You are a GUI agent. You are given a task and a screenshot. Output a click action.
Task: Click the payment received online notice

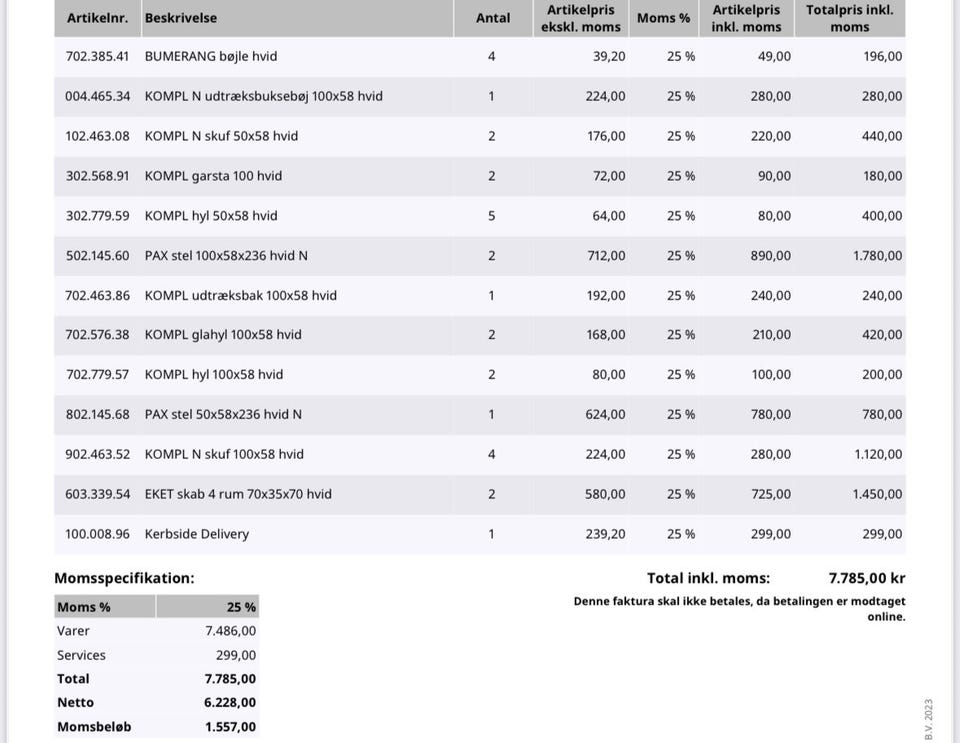739,609
